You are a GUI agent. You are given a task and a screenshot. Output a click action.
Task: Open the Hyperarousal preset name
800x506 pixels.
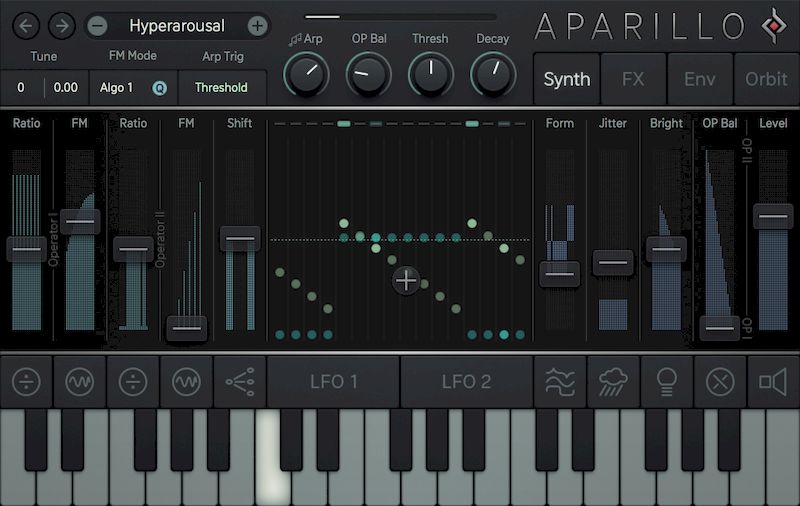tap(177, 26)
